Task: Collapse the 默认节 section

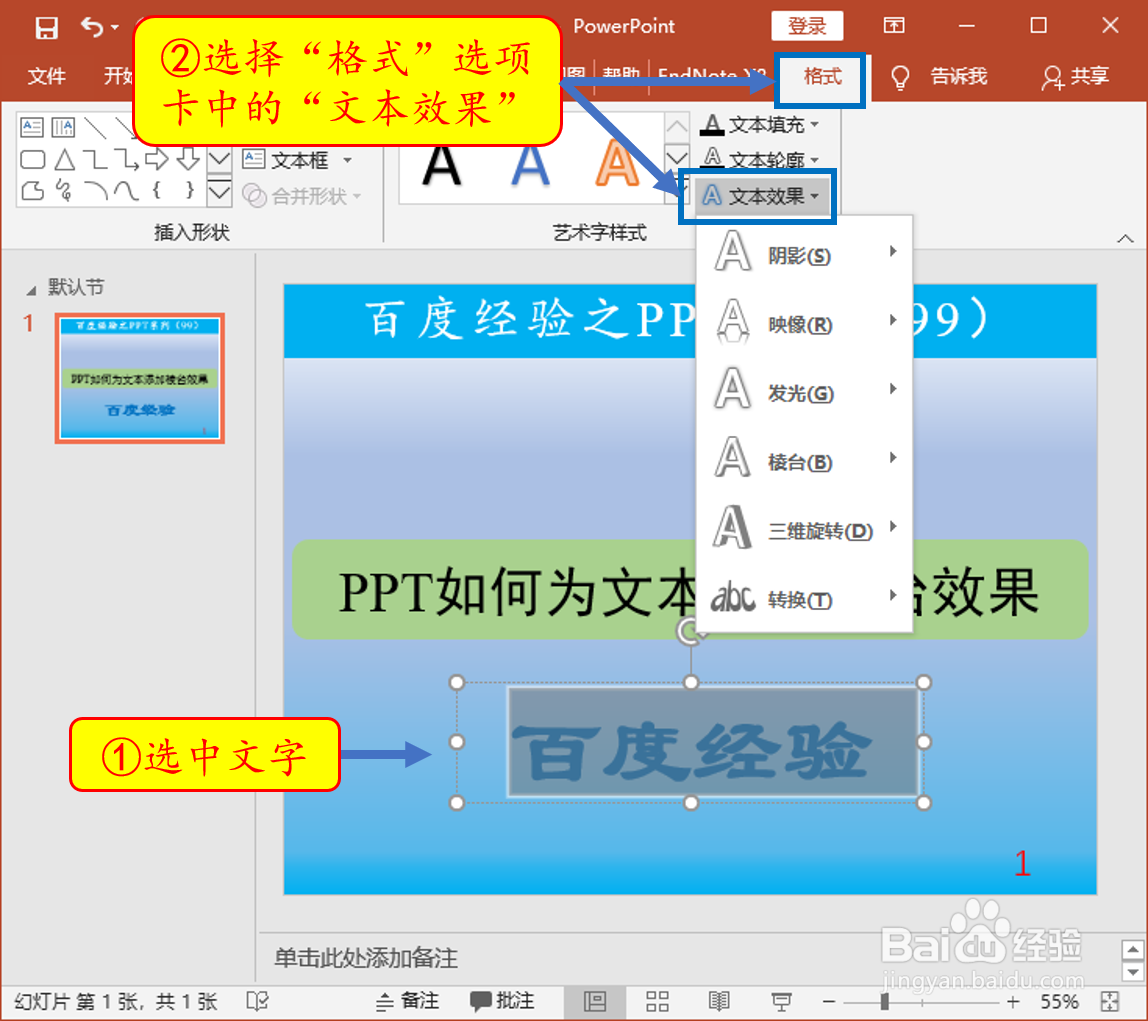Action: pyautogui.click(x=31, y=291)
